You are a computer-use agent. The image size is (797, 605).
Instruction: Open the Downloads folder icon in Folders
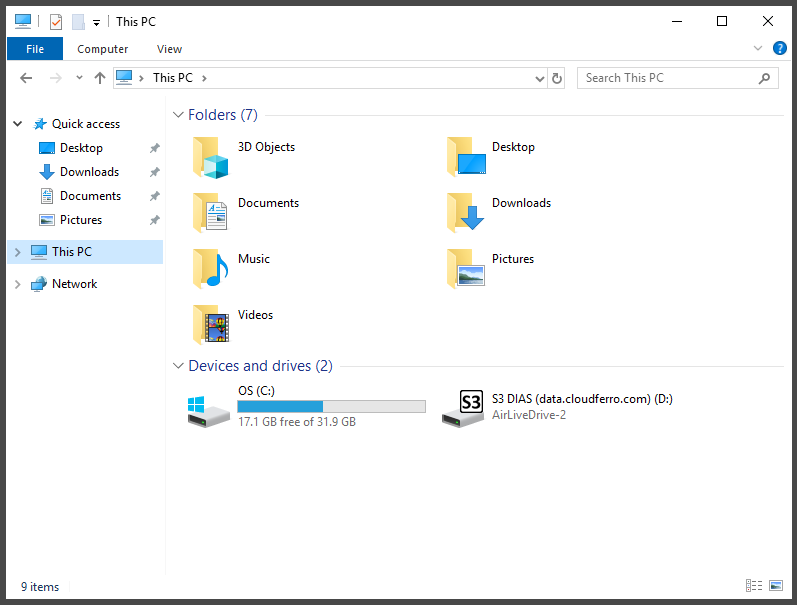tap(465, 213)
